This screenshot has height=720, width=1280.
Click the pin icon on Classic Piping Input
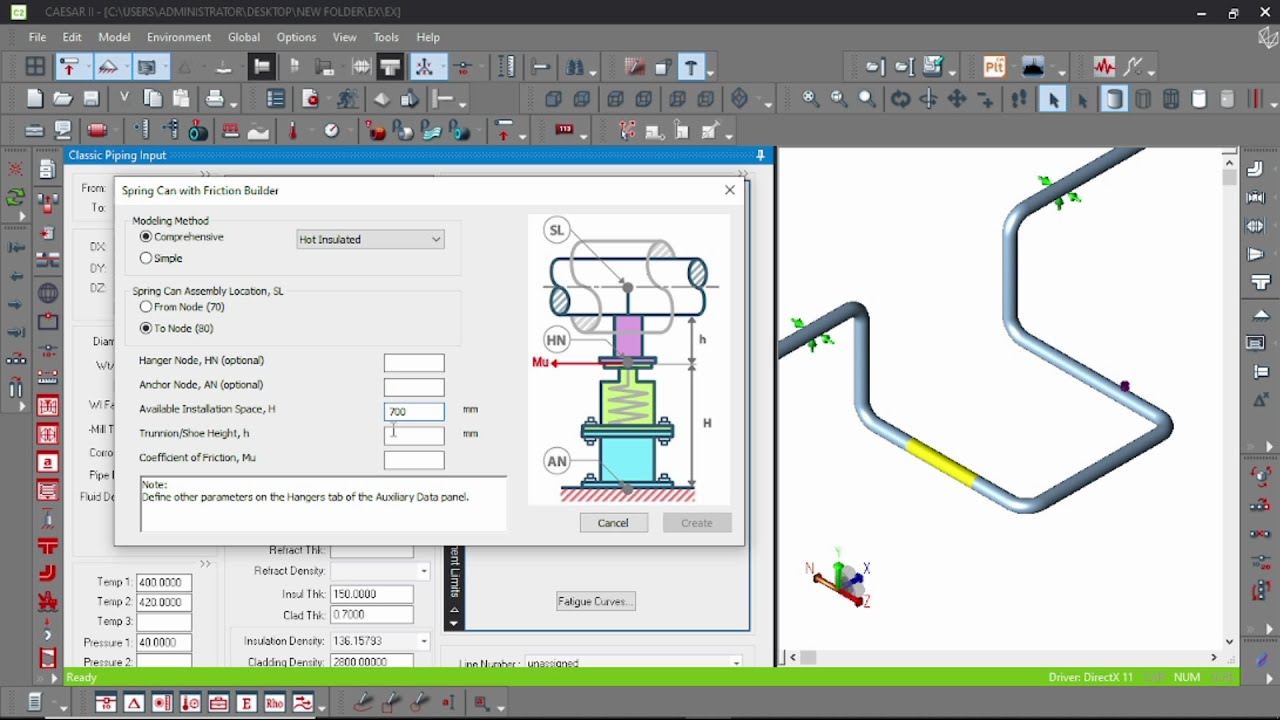(761, 155)
